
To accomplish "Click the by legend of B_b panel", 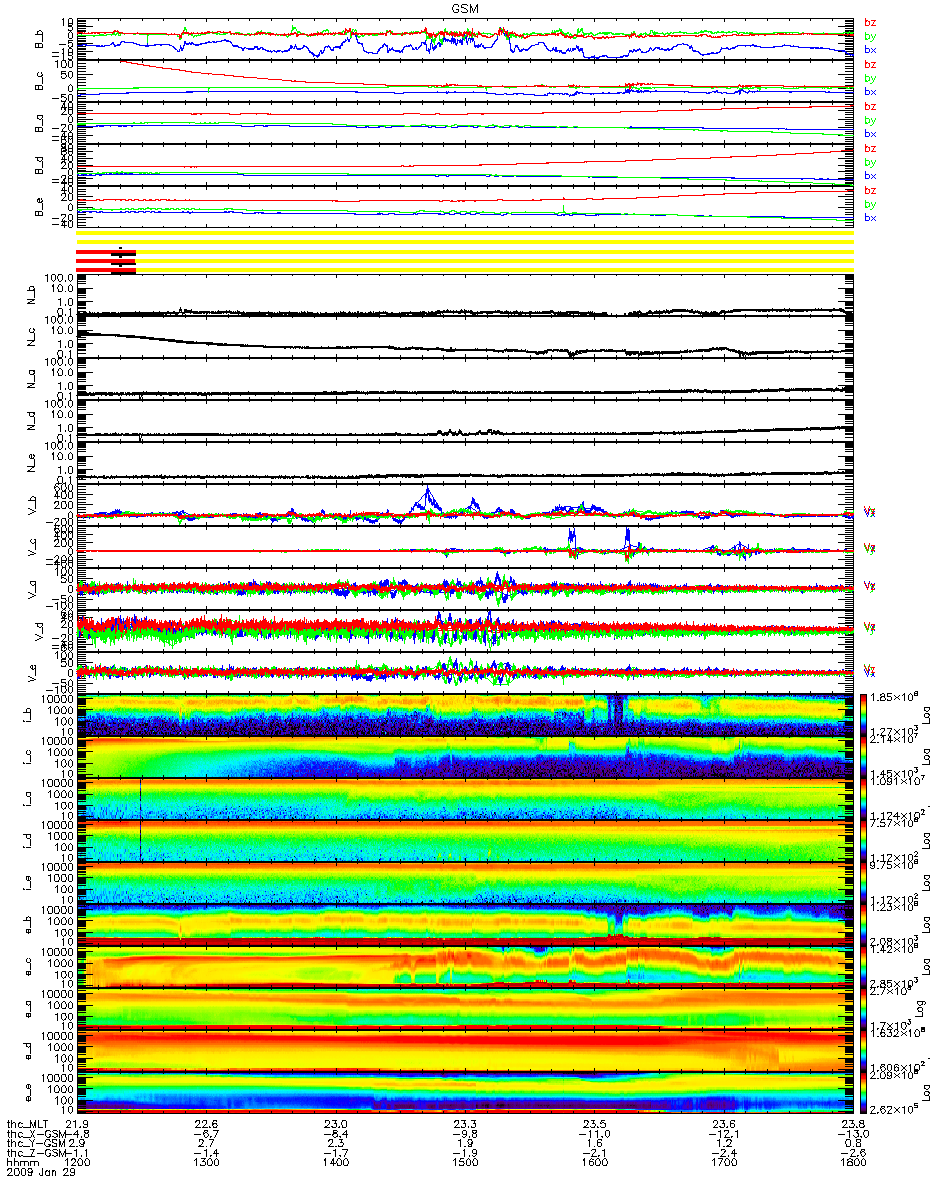I will pyautogui.click(x=870, y=36).
